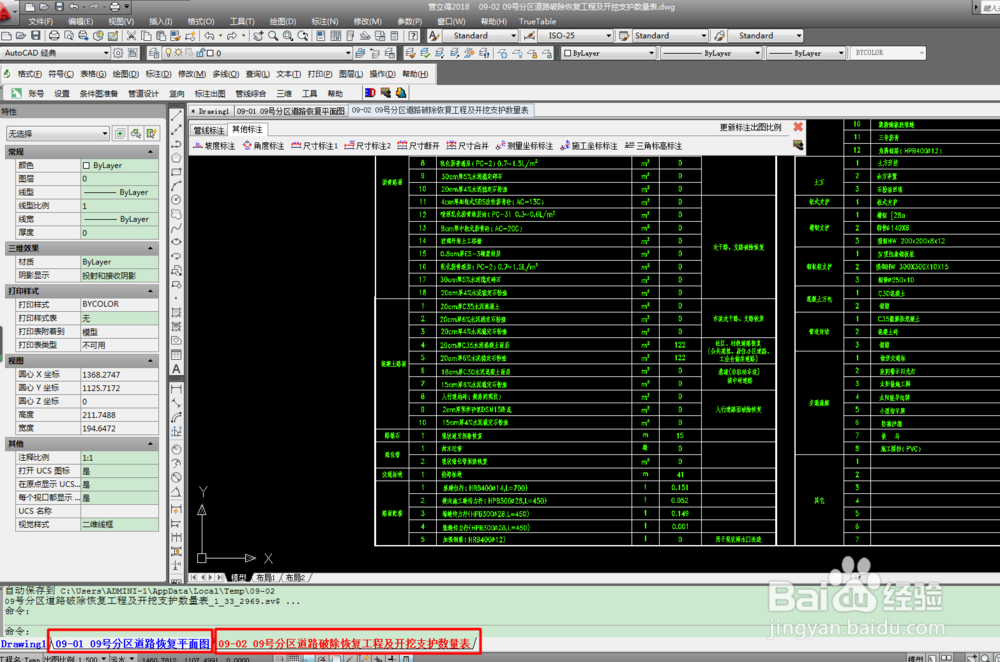Open the Layer Properties Manager icon
The width and height of the screenshot is (1000, 662).
click(154, 53)
